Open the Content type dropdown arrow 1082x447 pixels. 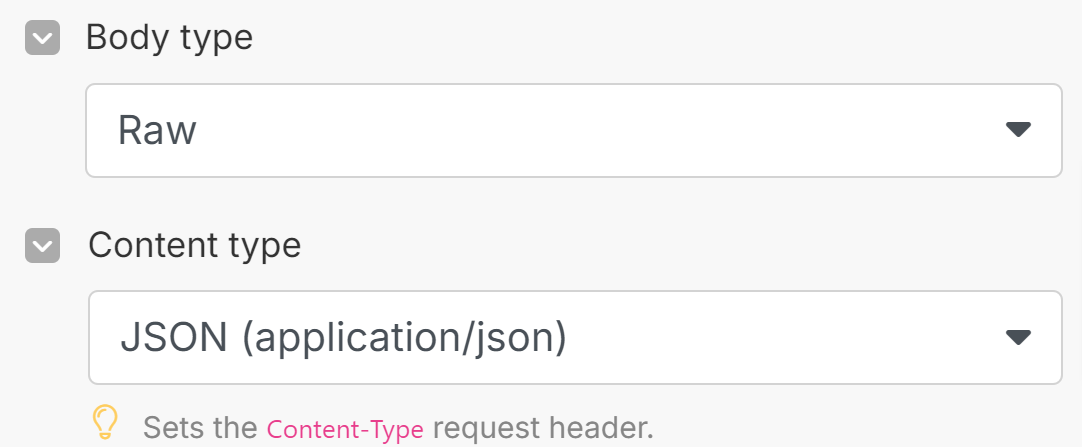pyautogui.click(x=1017, y=337)
